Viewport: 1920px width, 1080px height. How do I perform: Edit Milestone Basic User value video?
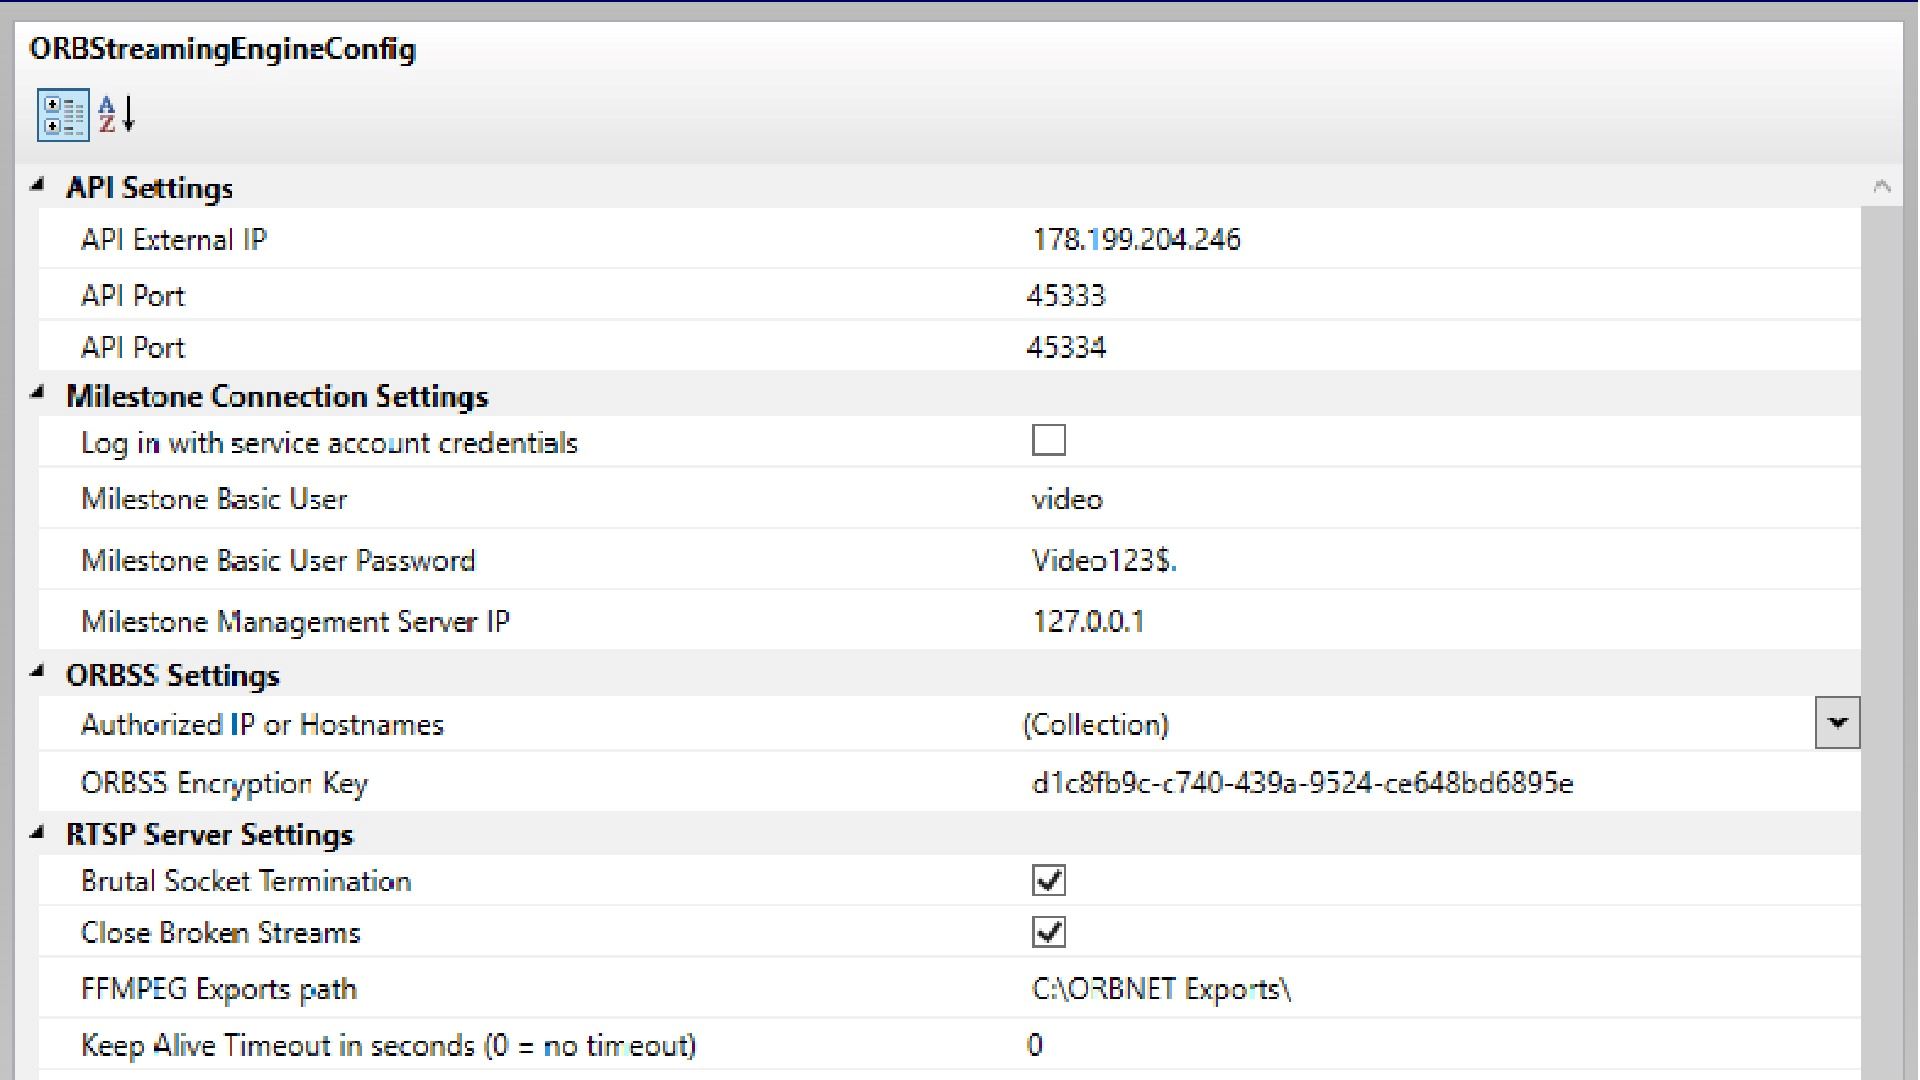pos(1067,499)
